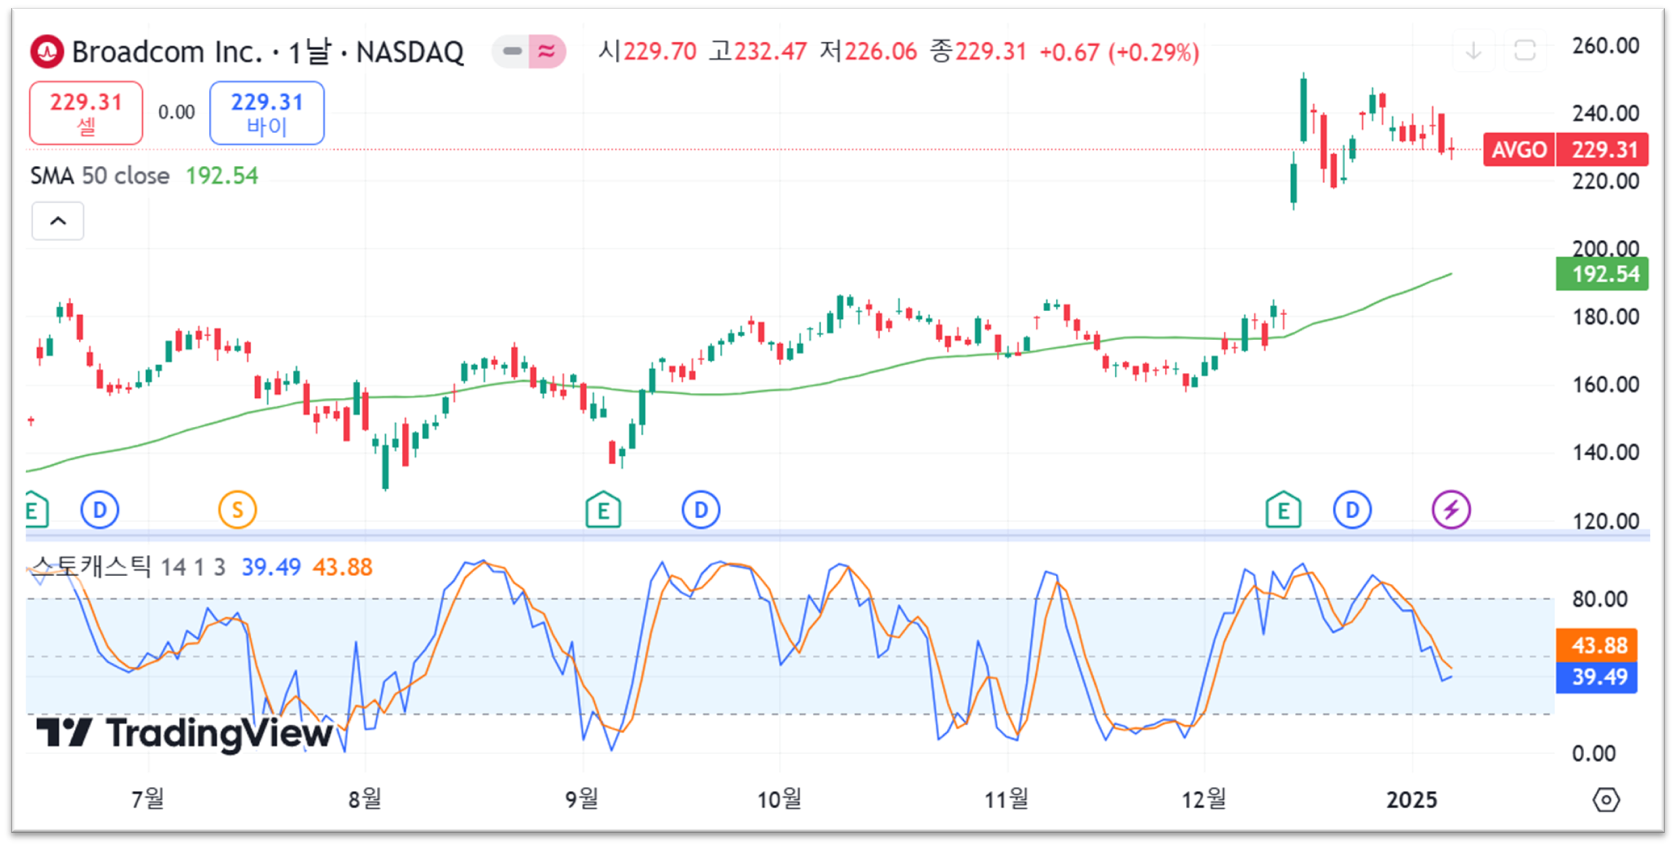Toggle the pink approximate-sign data indicator

coord(547,51)
